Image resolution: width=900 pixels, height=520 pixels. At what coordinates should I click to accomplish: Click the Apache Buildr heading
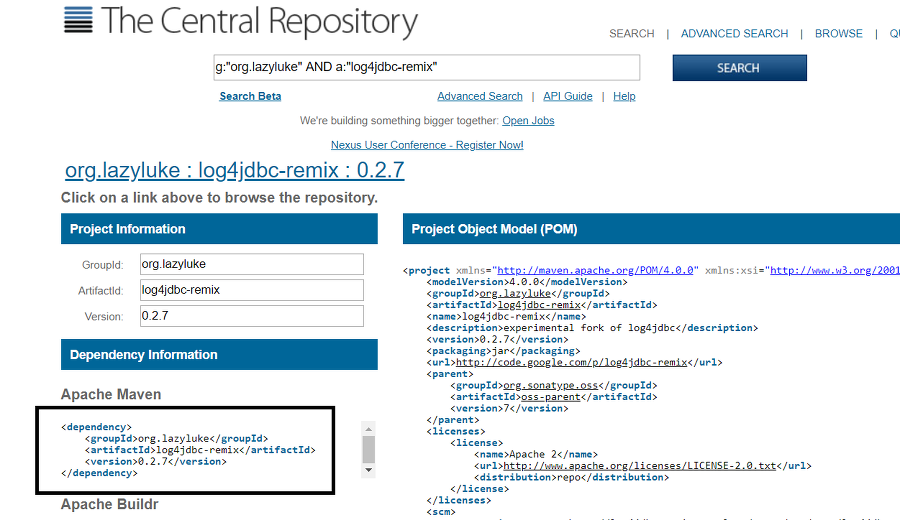point(110,504)
